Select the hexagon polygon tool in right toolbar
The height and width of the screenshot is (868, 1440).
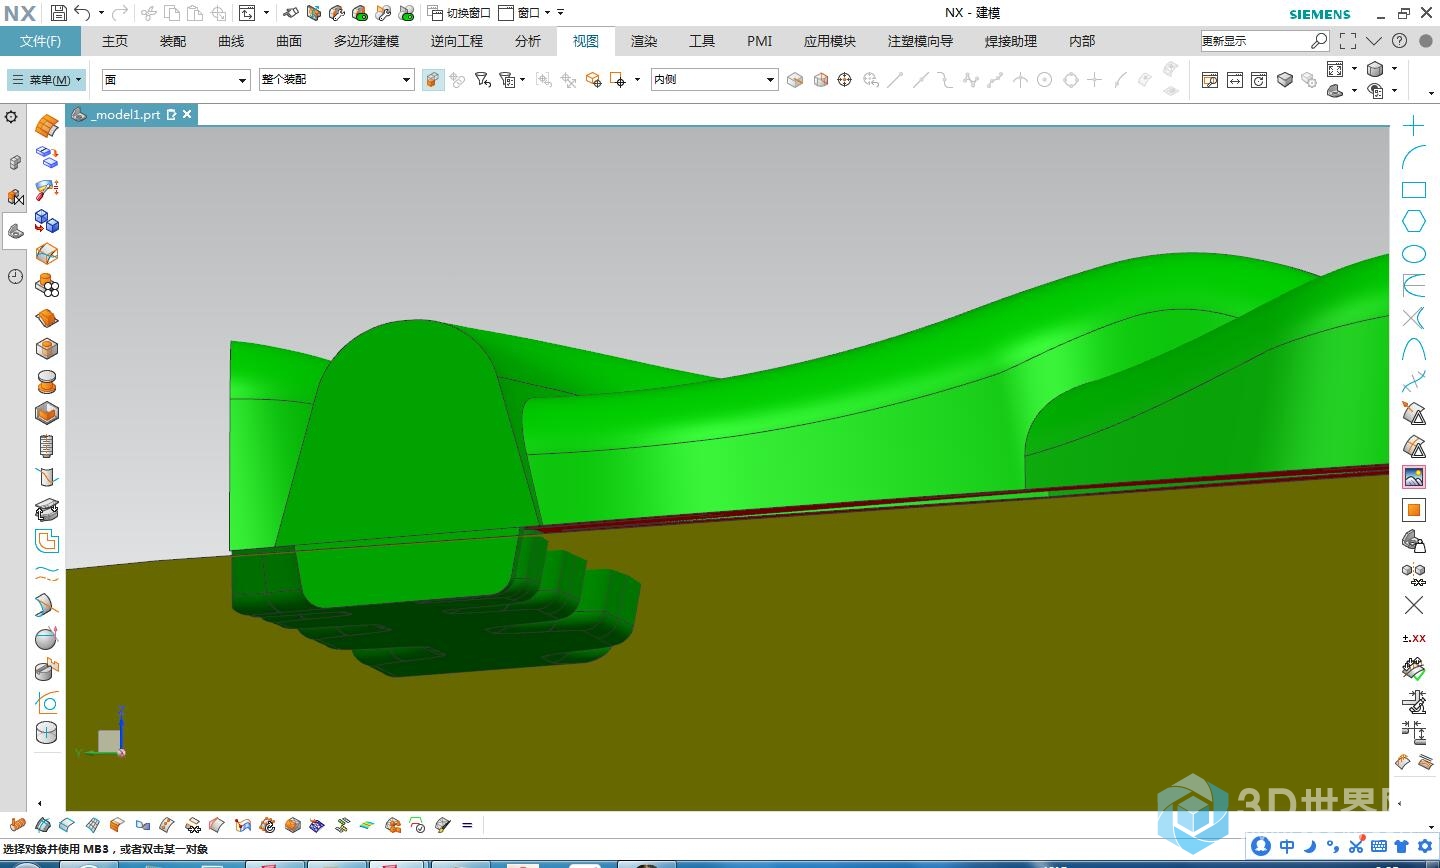1413,221
